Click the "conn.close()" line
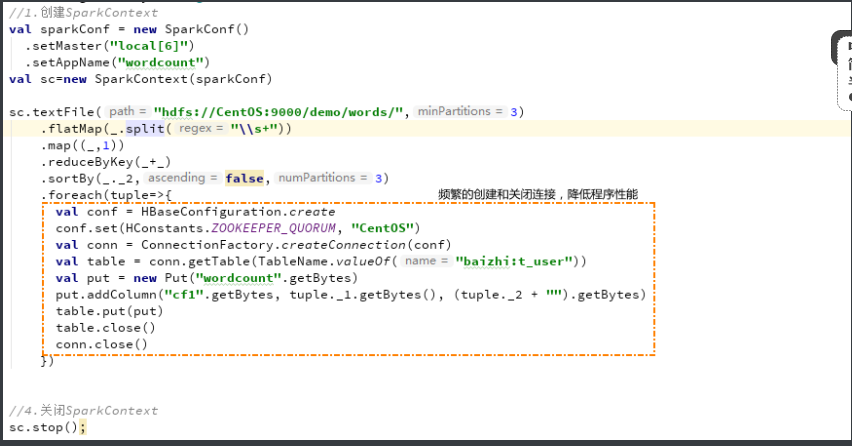The height and width of the screenshot is (446, 852). (102, 344)
